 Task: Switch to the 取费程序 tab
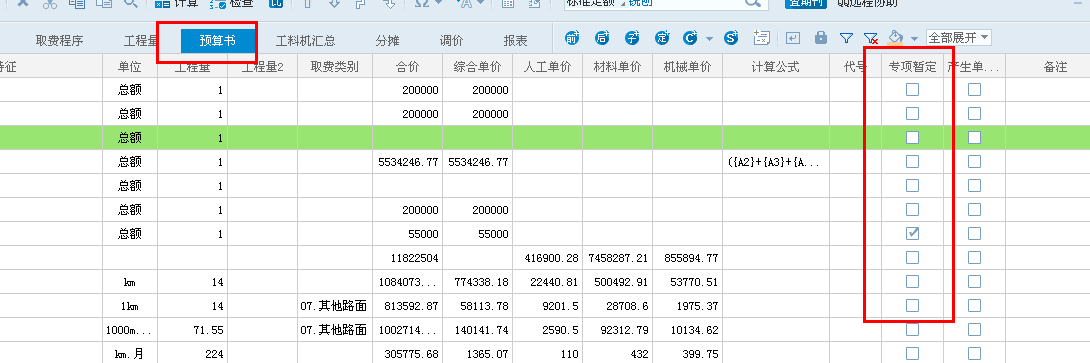point(60,40)
